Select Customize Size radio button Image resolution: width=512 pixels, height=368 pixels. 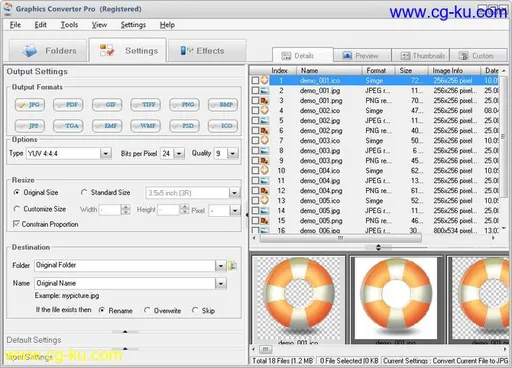point(16,209)
